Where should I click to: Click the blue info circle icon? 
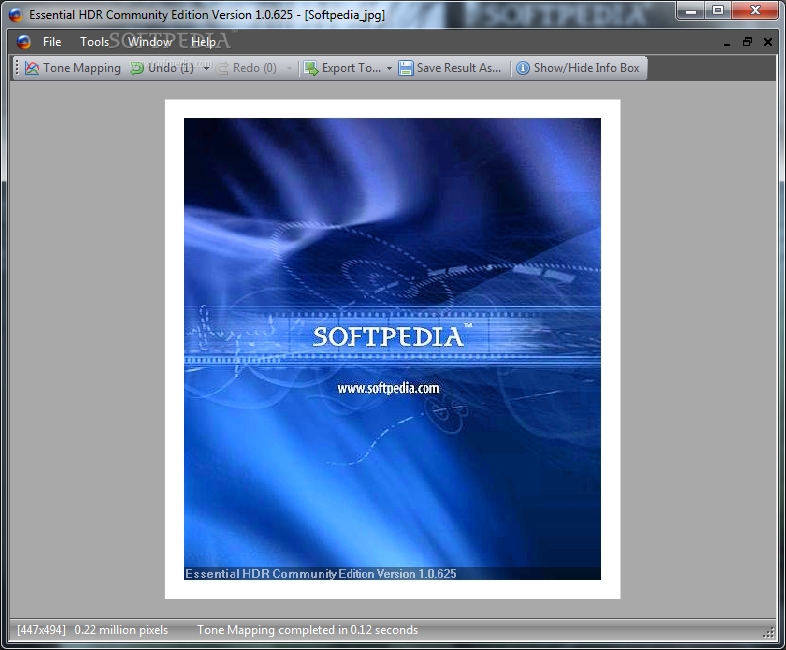tap(523, 68)
